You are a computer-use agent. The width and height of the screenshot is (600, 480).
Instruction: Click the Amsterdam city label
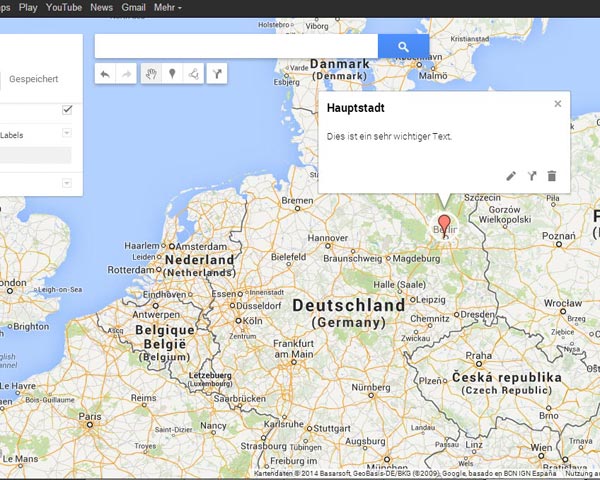click(x=201, y=247)
